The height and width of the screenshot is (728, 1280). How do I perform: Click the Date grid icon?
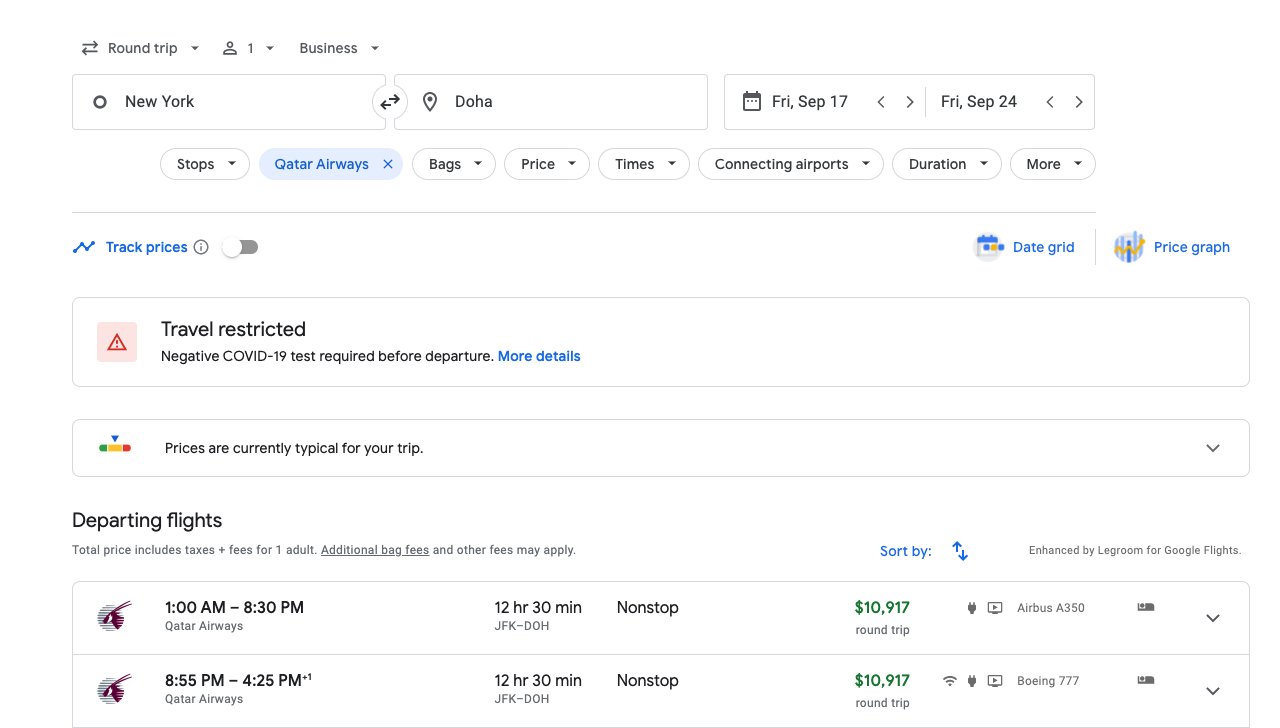click(x=989, y=247)
